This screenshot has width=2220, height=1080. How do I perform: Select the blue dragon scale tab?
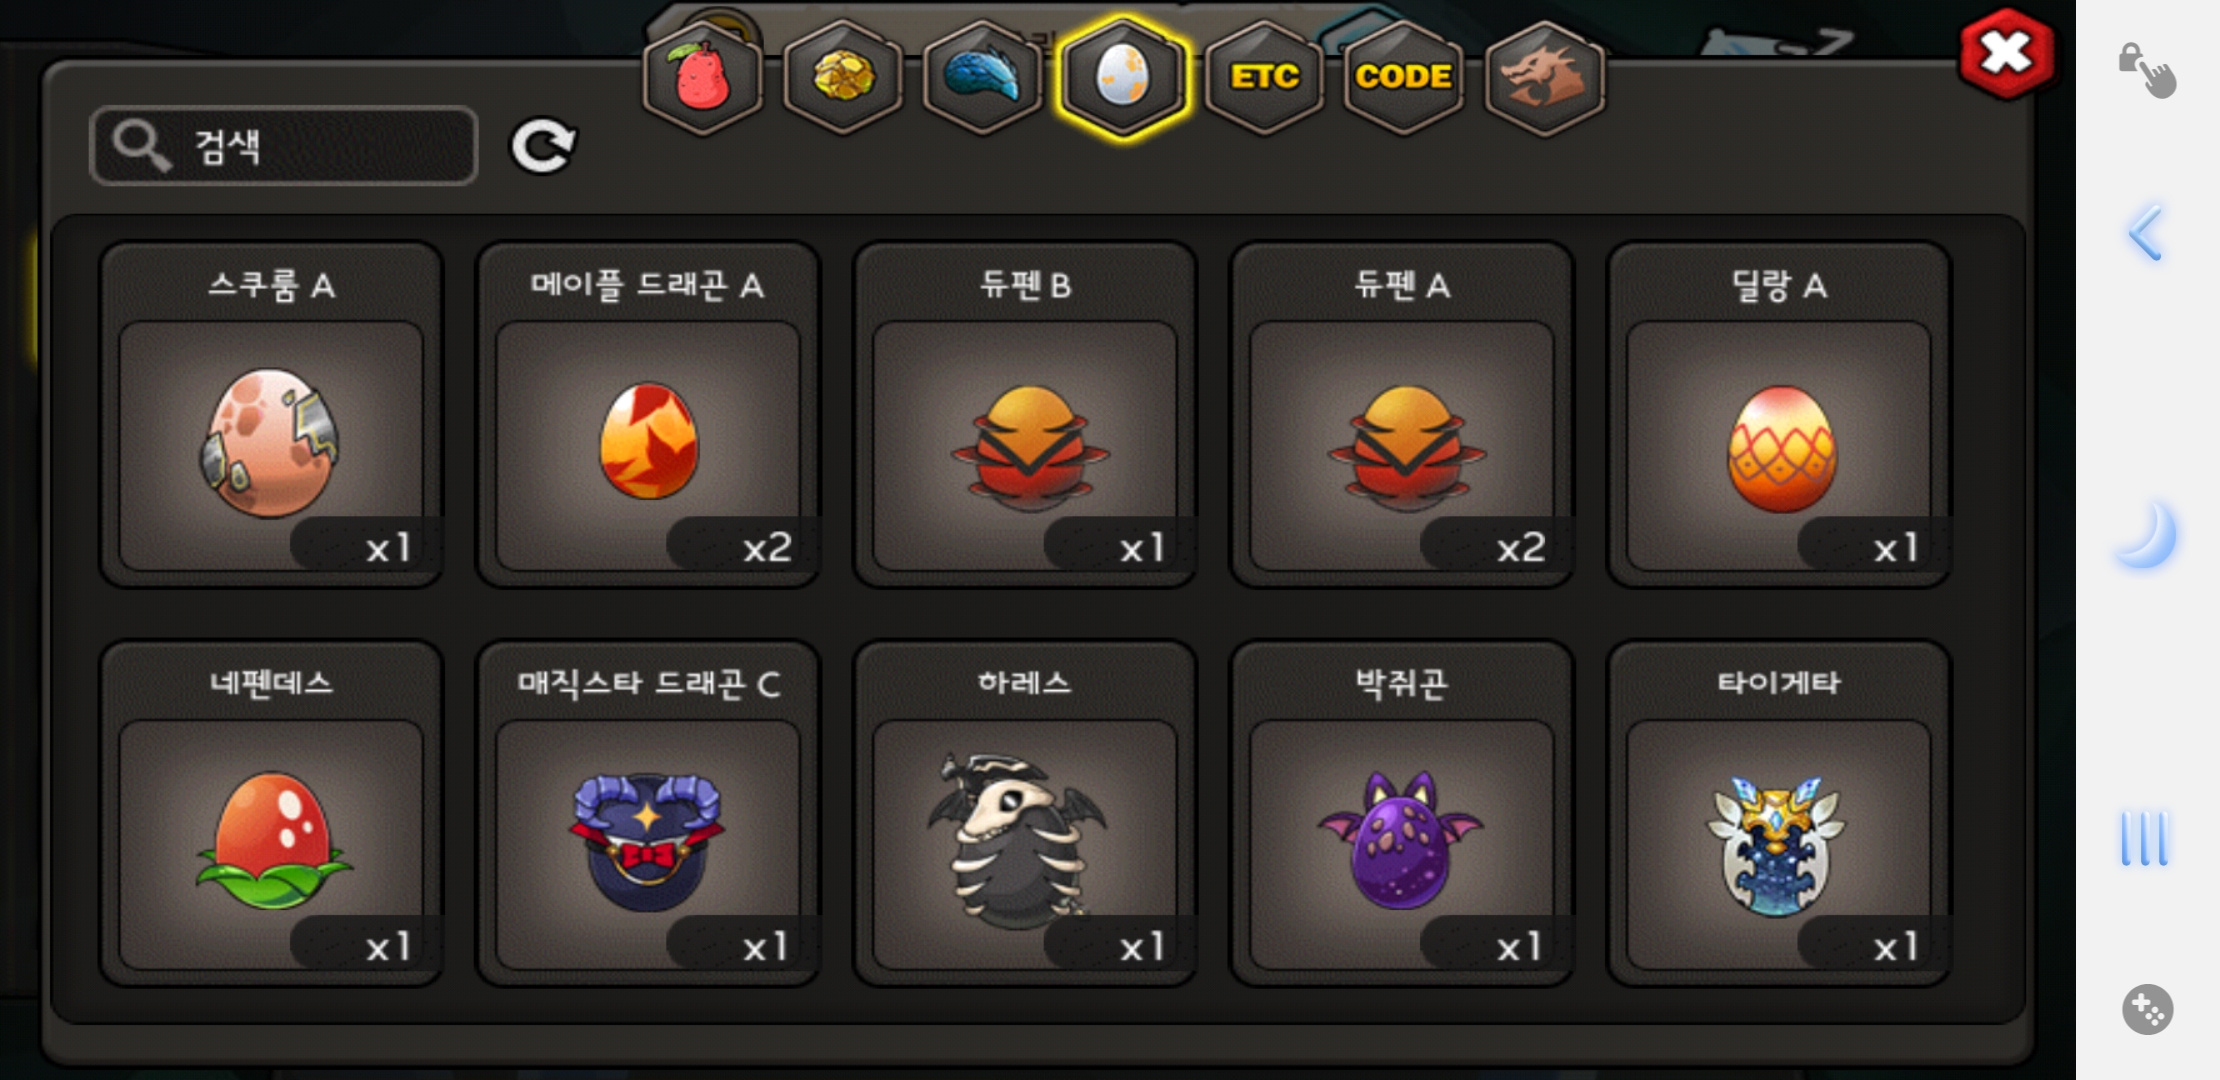983,78
